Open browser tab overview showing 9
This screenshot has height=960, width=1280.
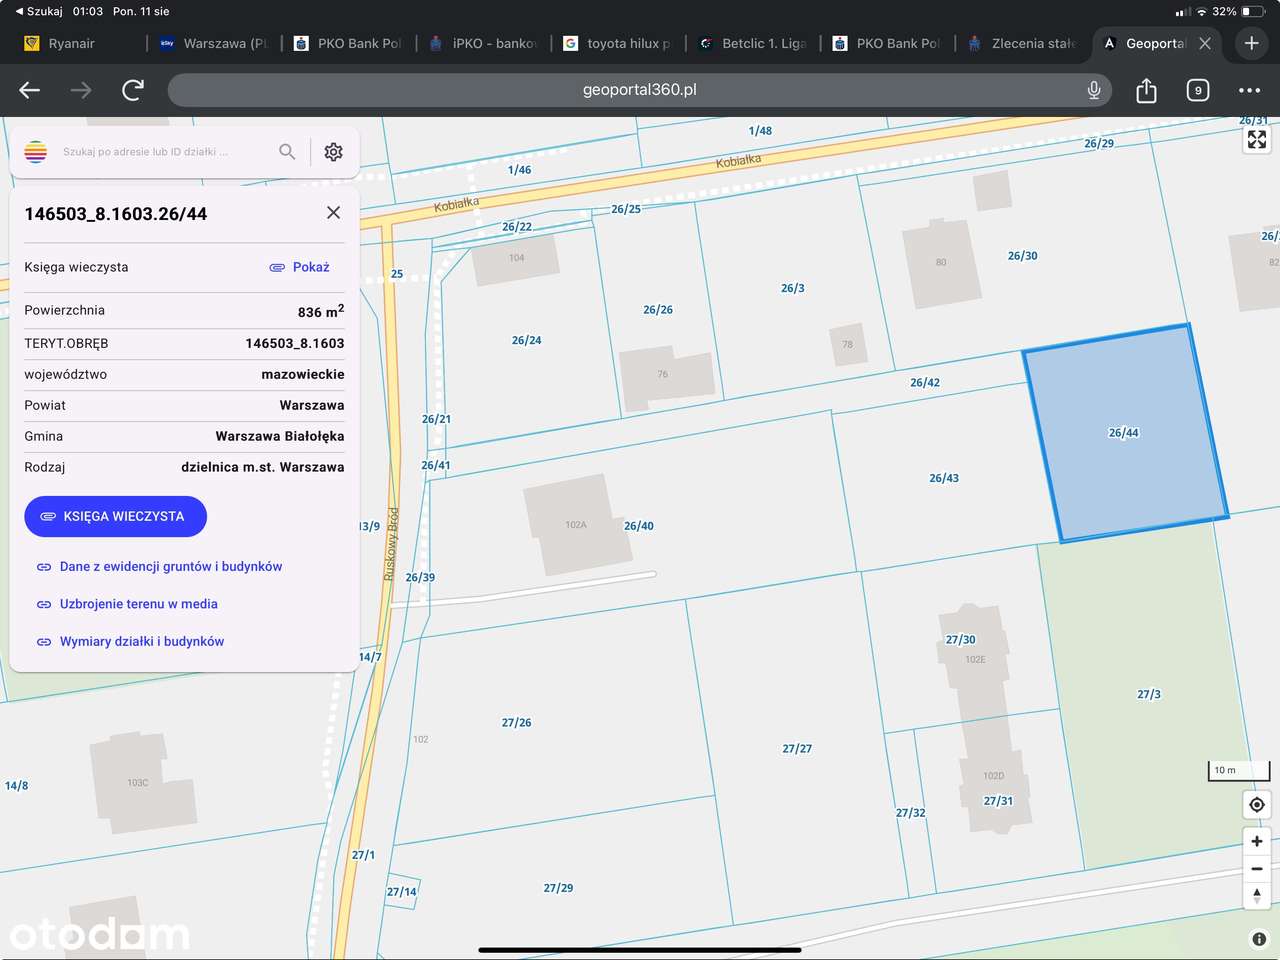point(1197,91)
